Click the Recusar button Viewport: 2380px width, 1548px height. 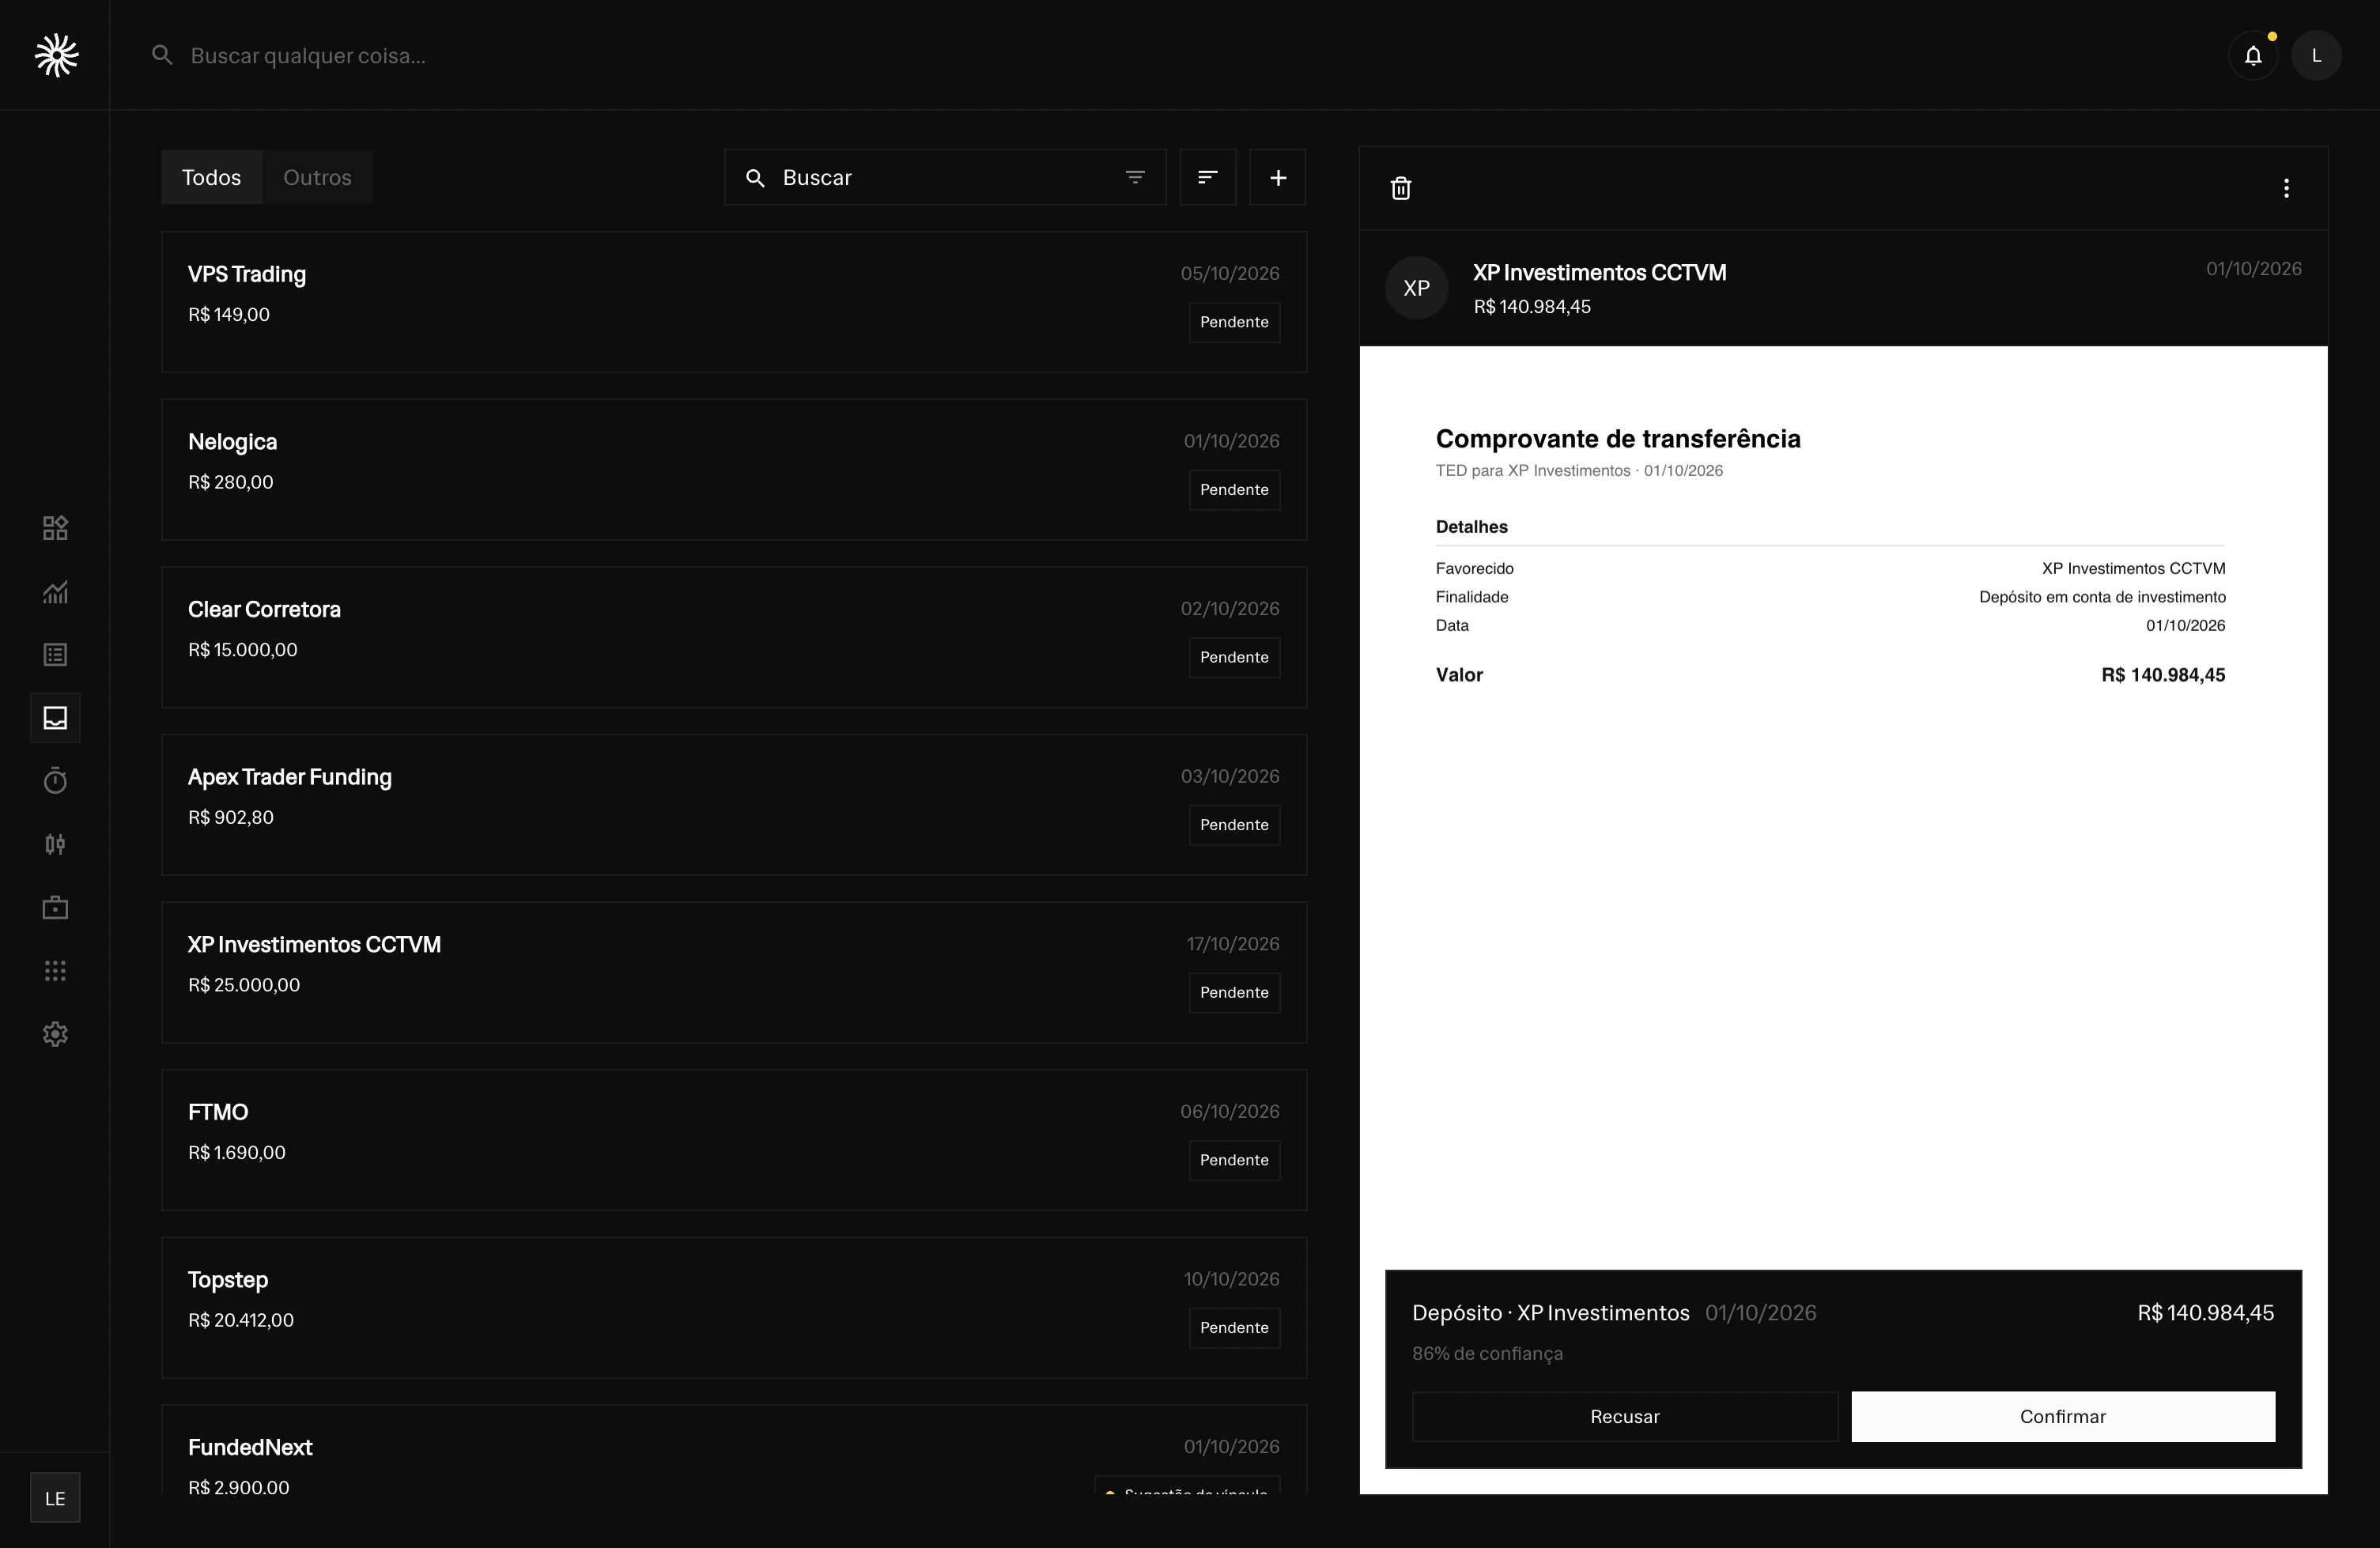pos(1625,1416)
